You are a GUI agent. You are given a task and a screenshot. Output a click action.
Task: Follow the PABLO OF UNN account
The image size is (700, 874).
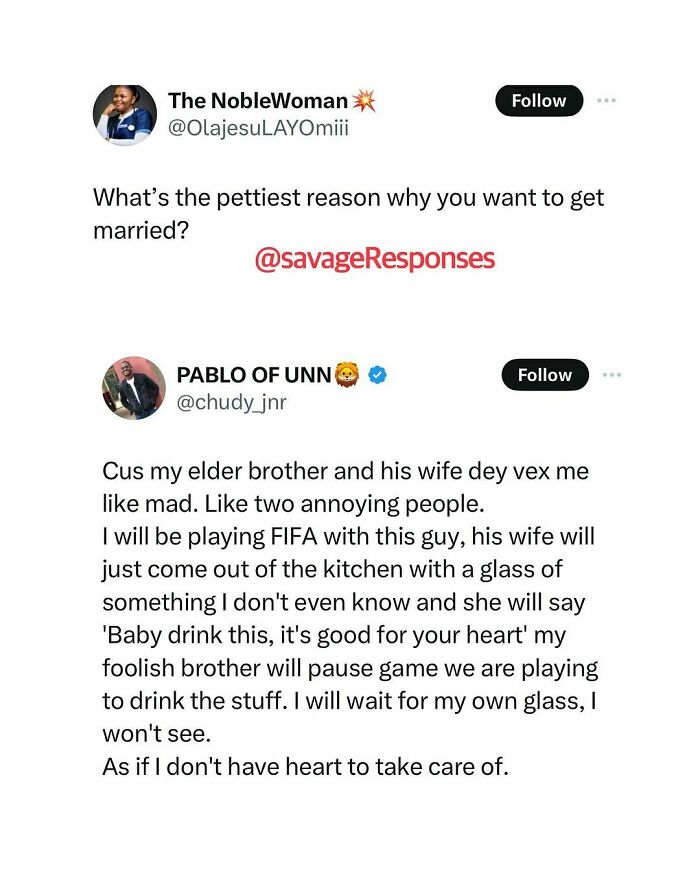coord(544,375)
